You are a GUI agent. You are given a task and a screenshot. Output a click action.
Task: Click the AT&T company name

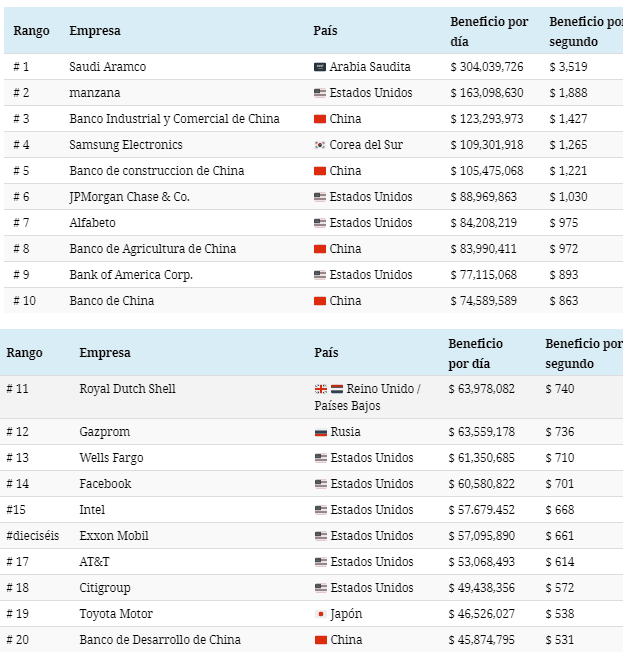tap(94, 562)
